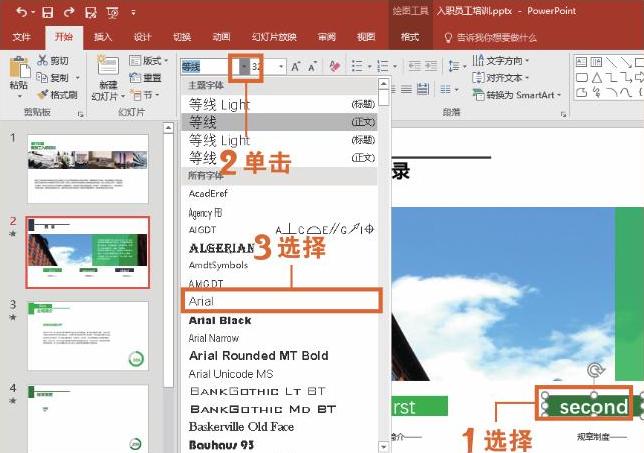Screen dimensions: 644x453
Task: Switch to the 视图 ribbon tab
Action: pyautogui.click(x=366, y=37)
